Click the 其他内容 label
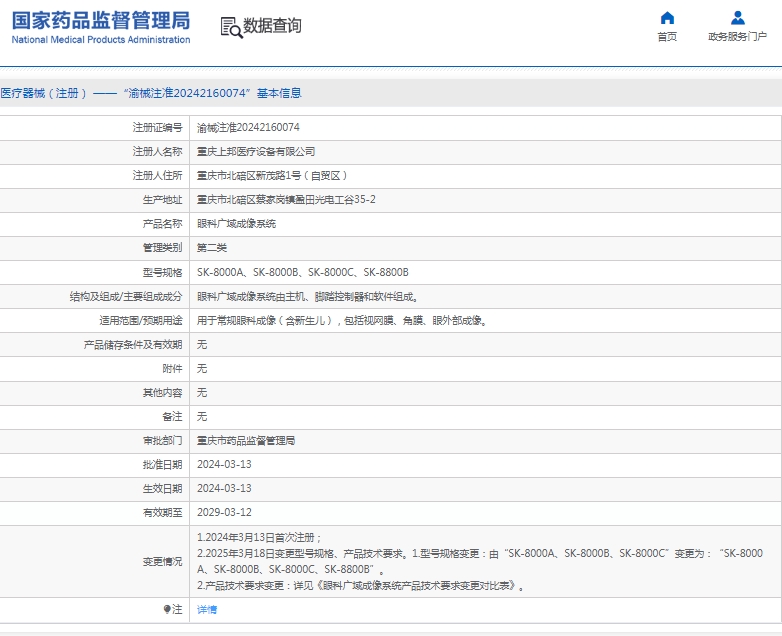This screenshot has height=636, width=782. tap(163, 392)
